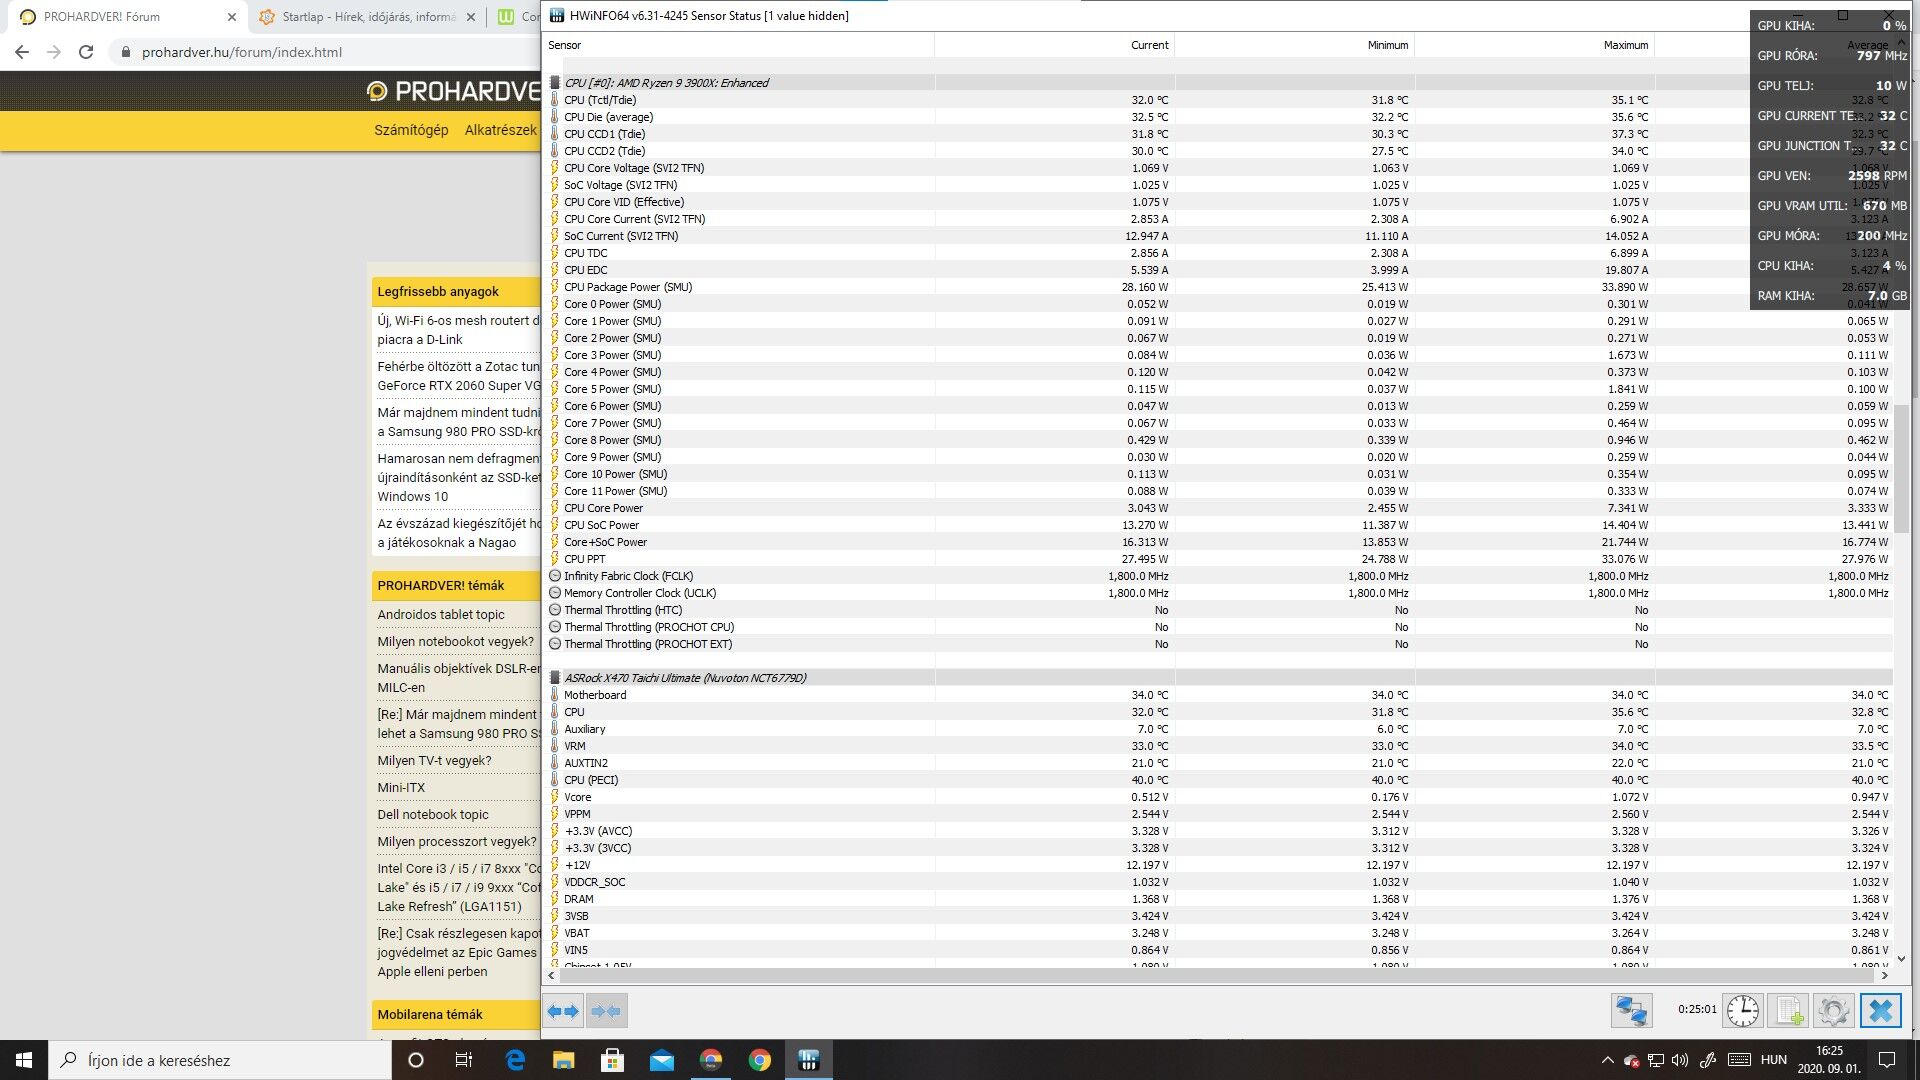Image resolution: width=1920 pixels, height=1080 pixels.
Task: Go back in the Chrome browser
Action: (x=22, y=52)
